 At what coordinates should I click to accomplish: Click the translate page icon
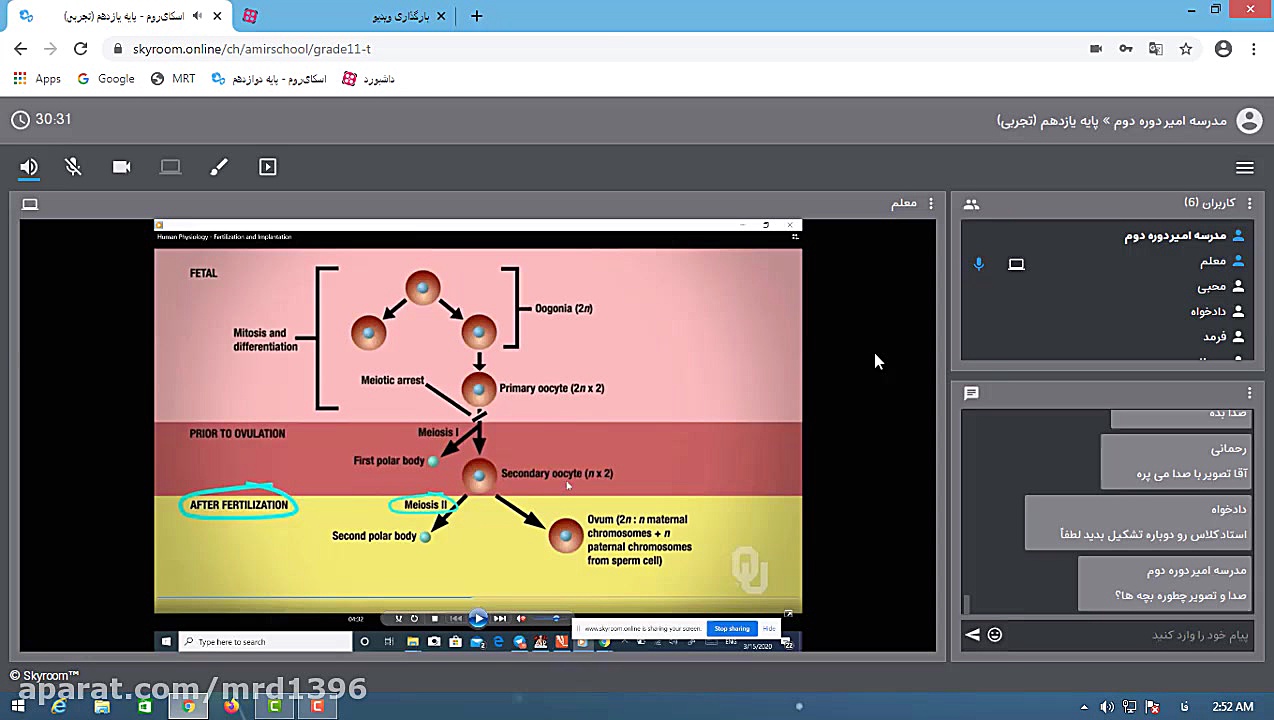tap(1156, 49)
